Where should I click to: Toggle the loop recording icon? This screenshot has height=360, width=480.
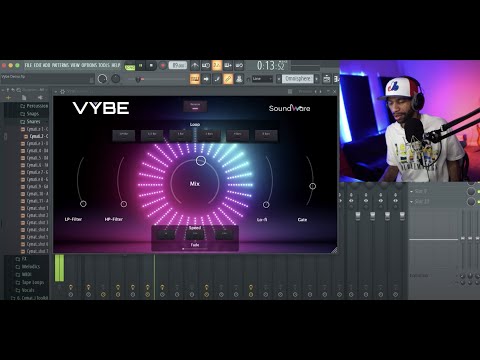[239, 65]
